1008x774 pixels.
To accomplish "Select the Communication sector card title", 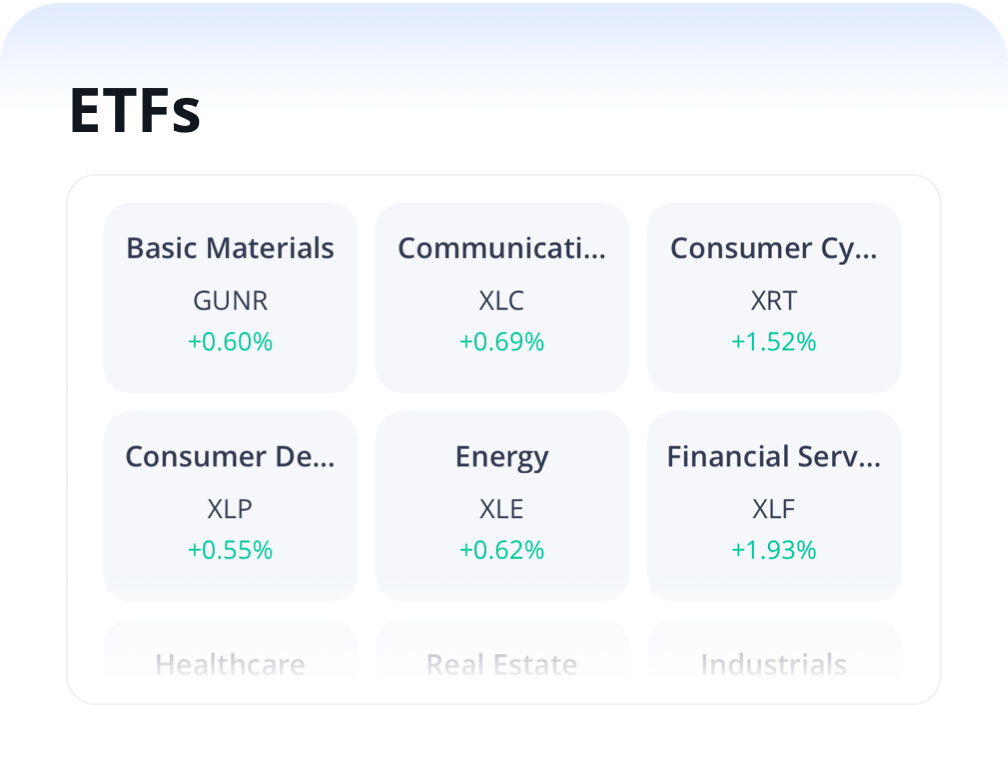I will [501, 248].
